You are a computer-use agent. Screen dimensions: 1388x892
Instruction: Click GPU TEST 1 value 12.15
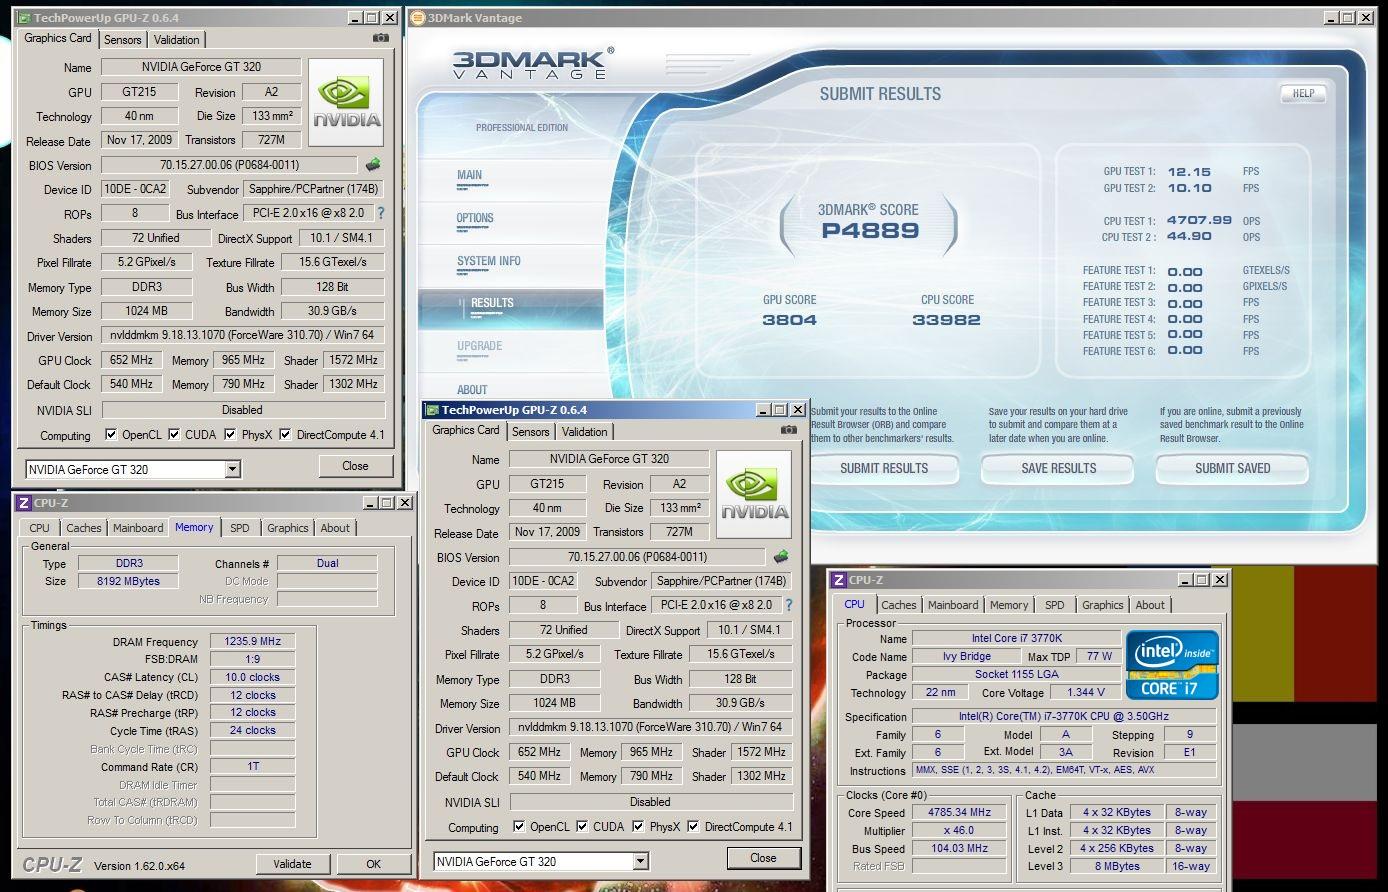point(1188,172)
